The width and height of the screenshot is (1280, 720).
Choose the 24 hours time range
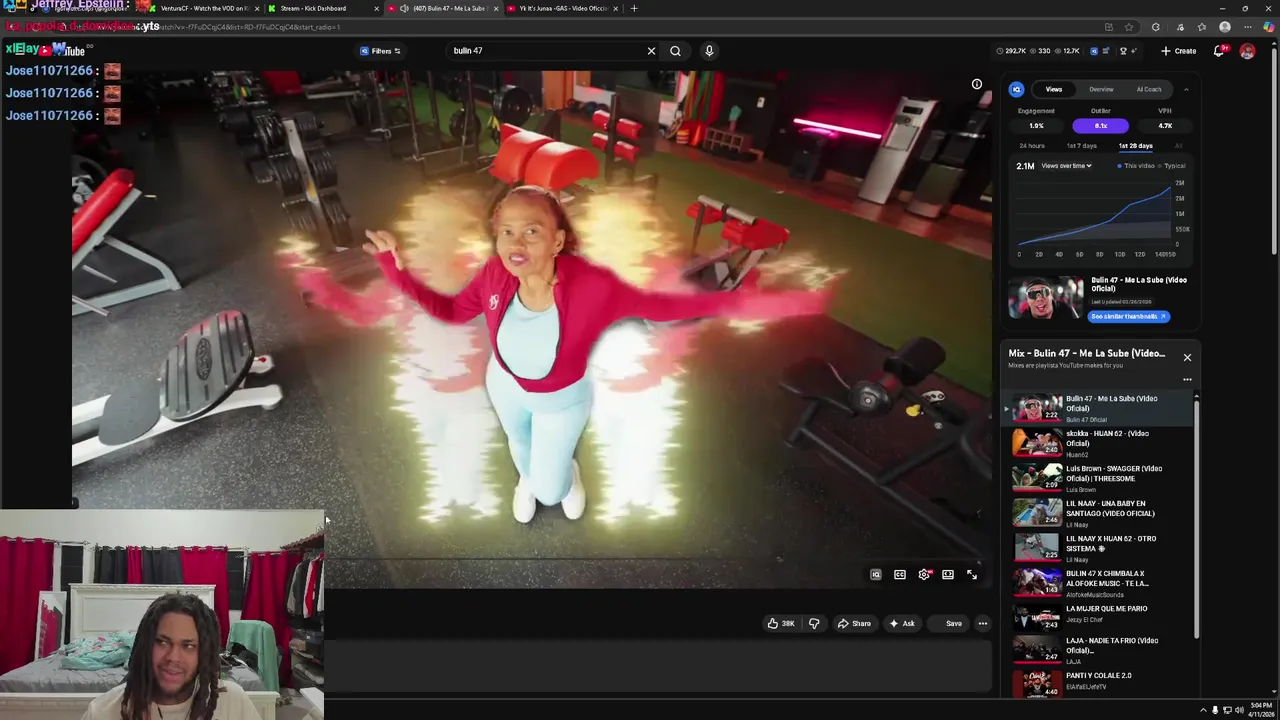(x=1032, y=146)
